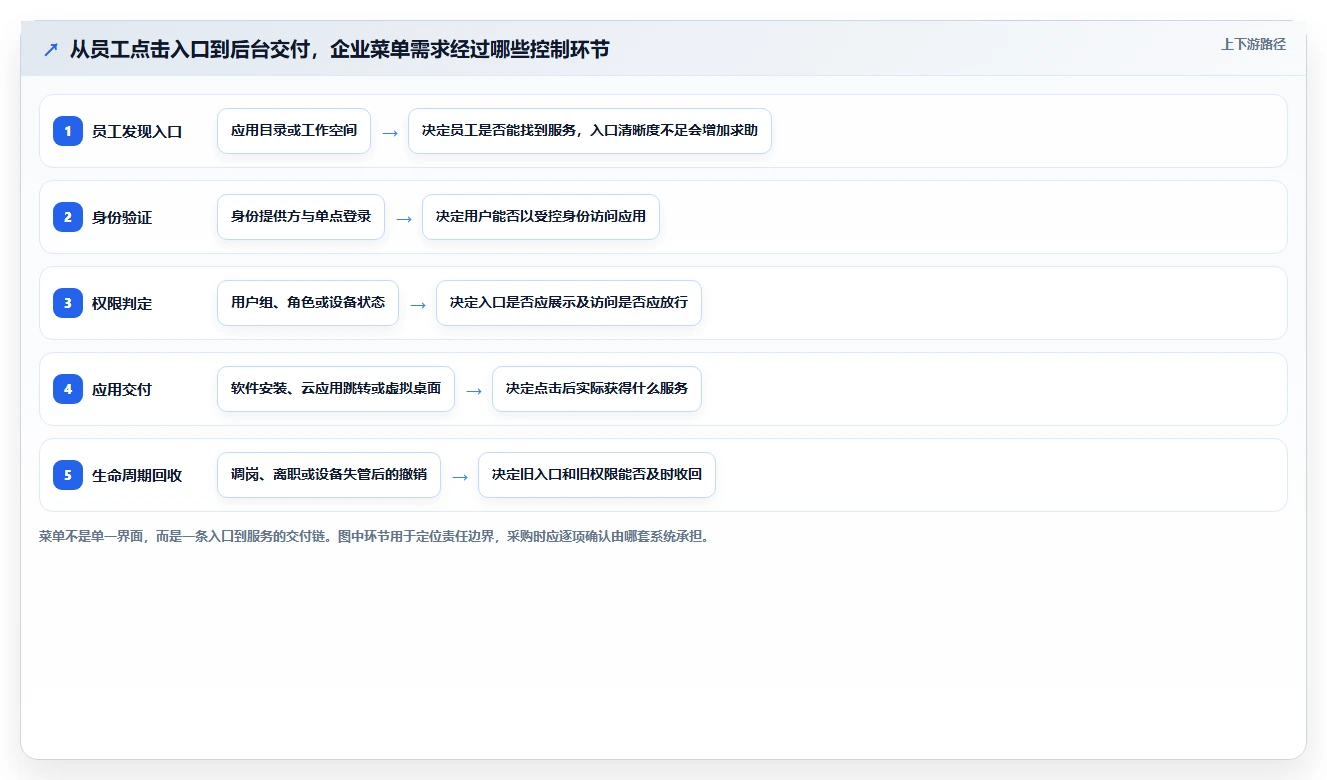Click 决定旧入口和旧权限能否及时收回 box

point(597,475)
